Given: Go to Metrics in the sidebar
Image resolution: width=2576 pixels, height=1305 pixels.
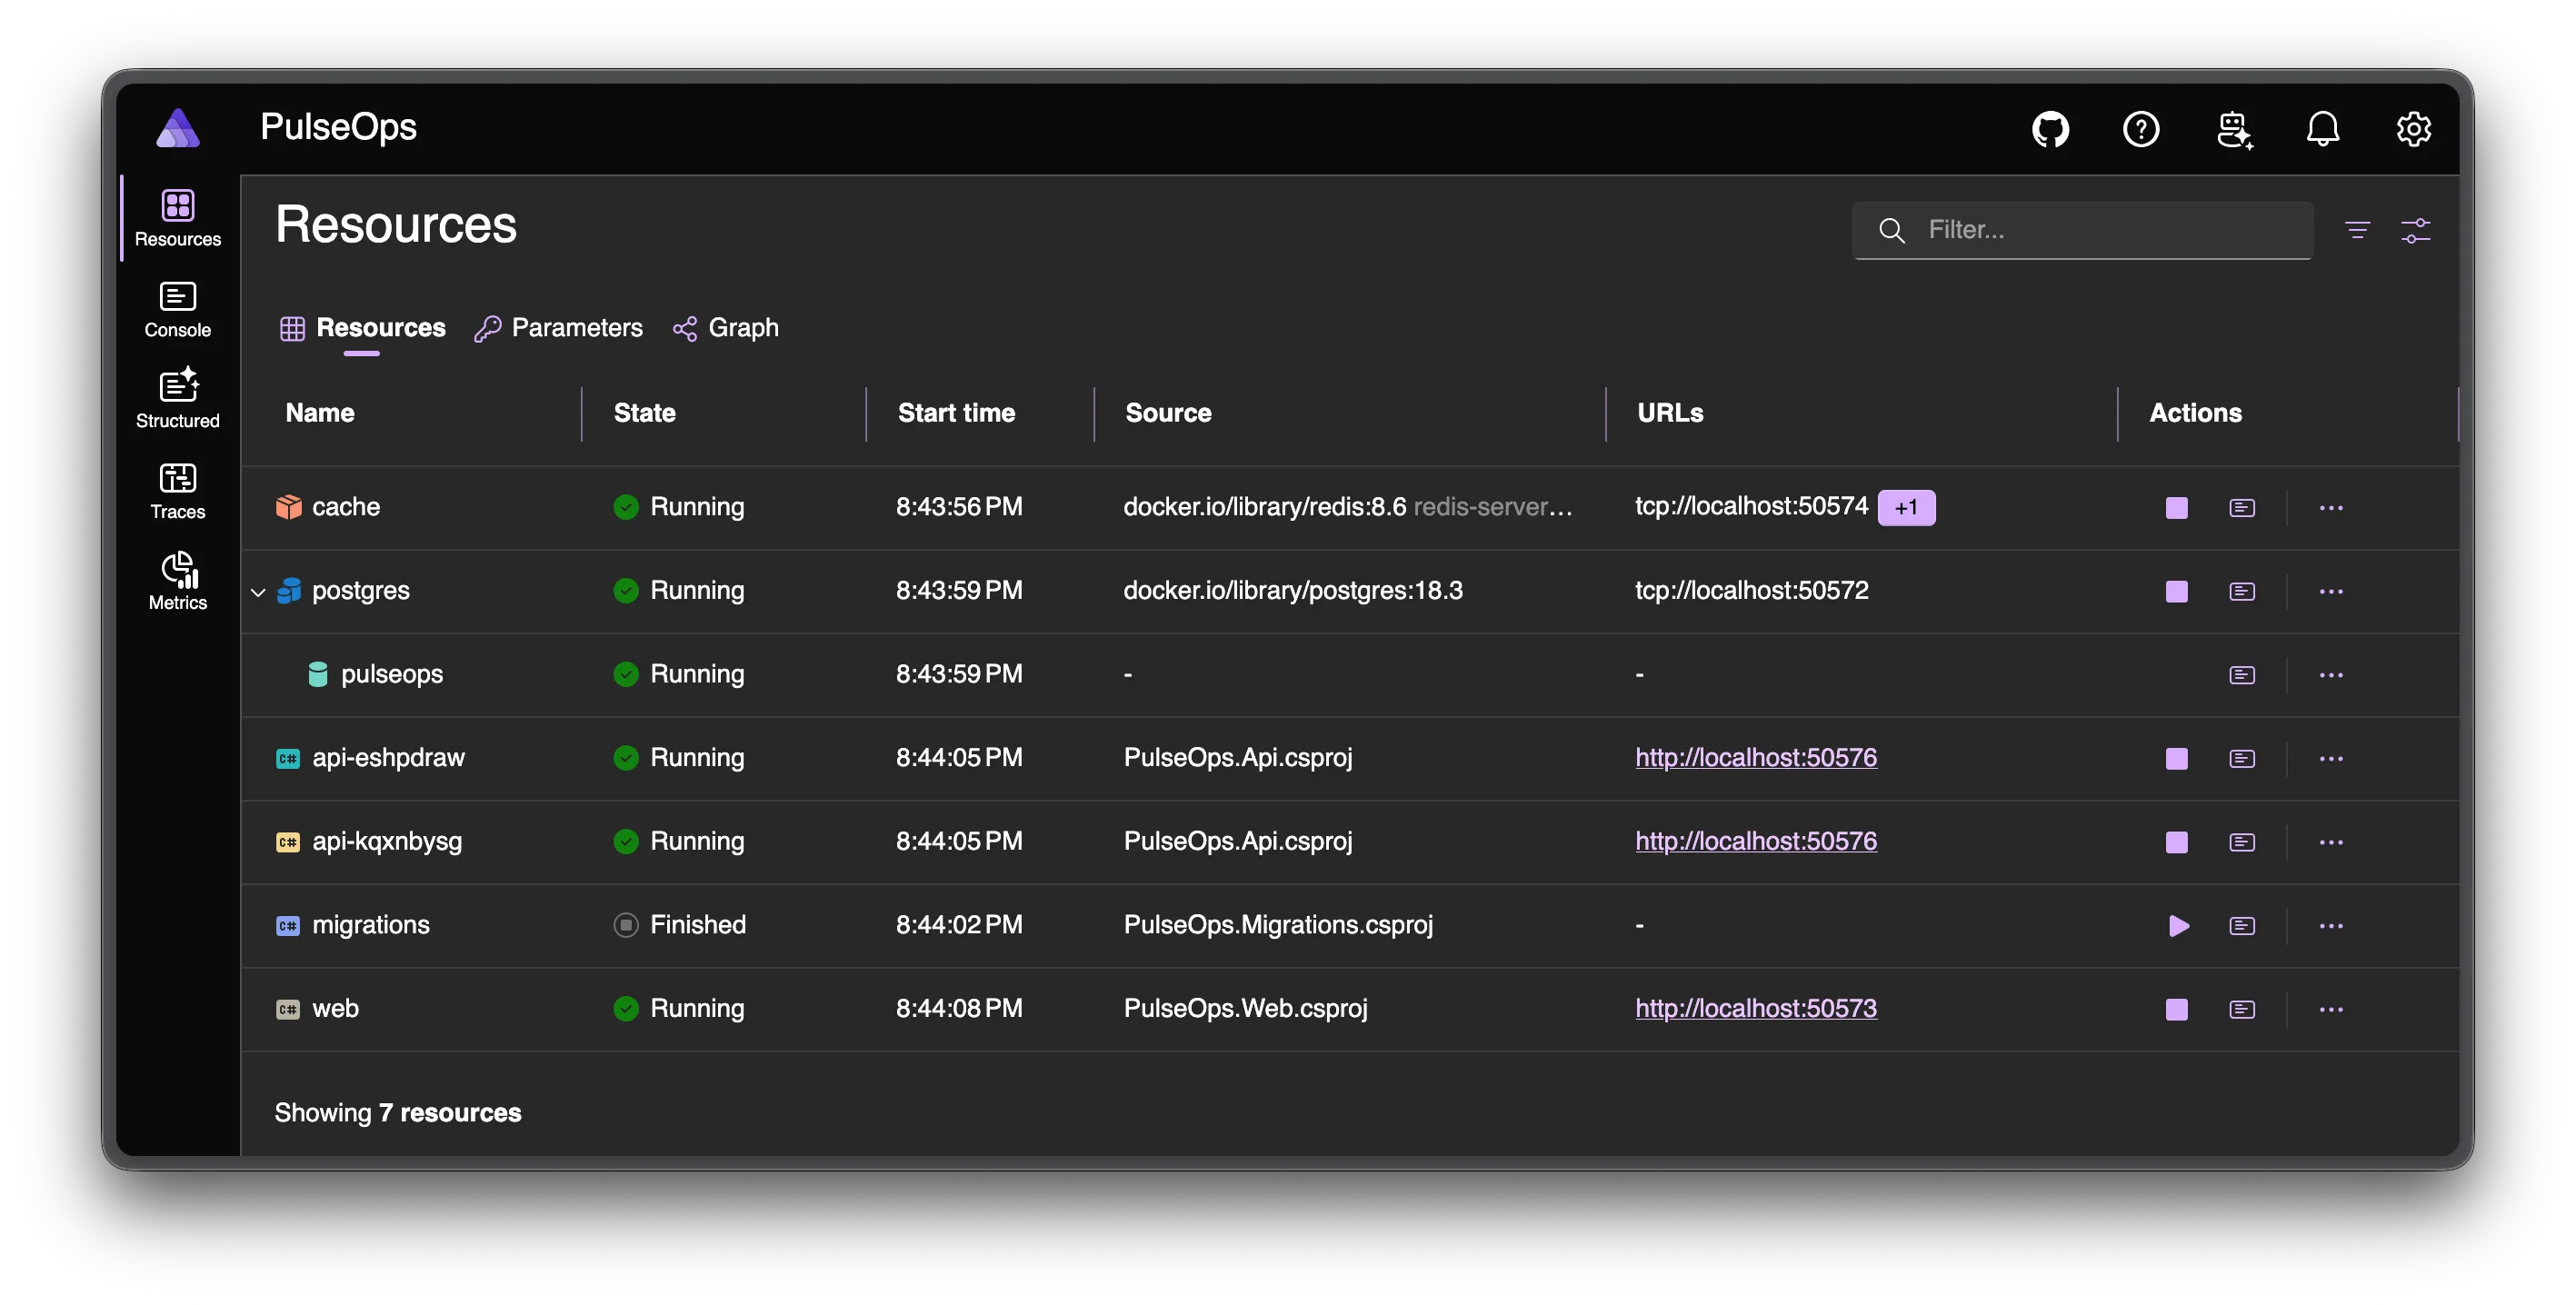Looking at the screenshot, I should click(x=178, y=582).
